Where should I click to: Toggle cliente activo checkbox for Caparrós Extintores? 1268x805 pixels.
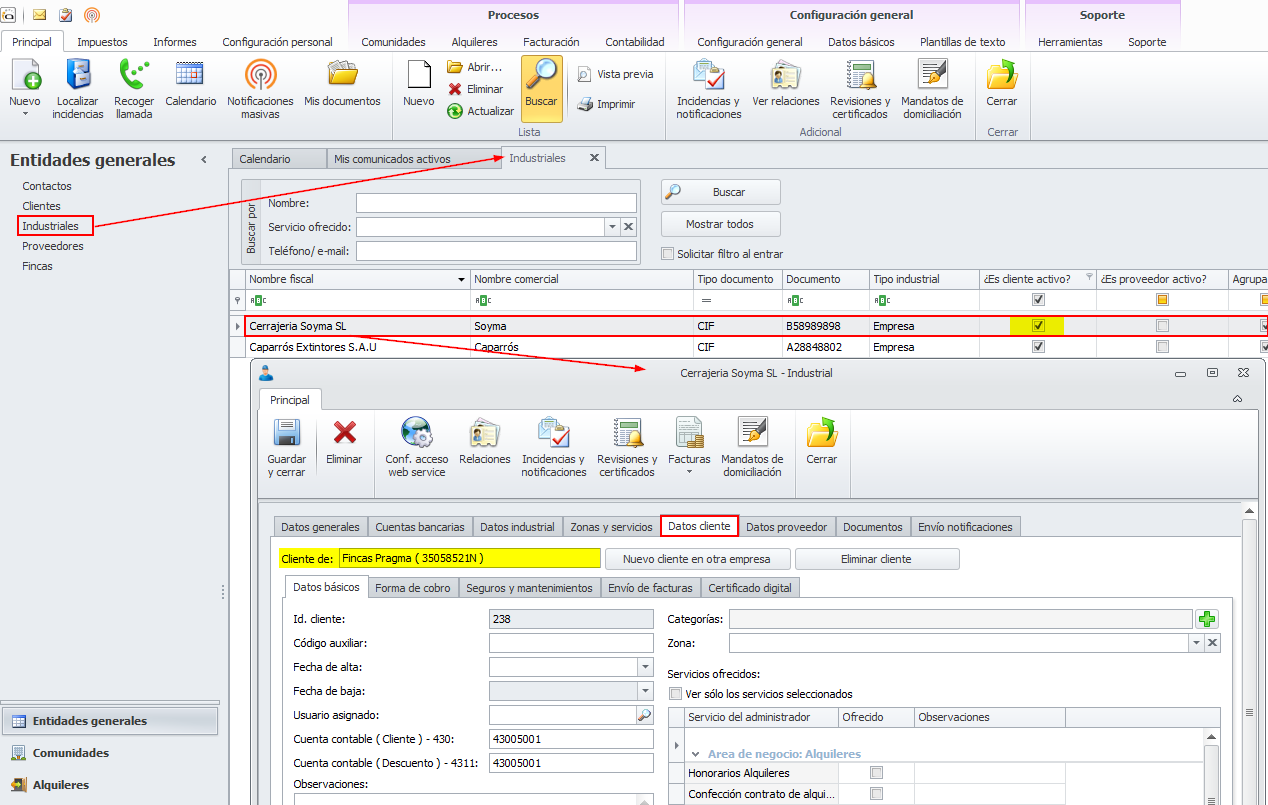click(x=1038, y=347)
